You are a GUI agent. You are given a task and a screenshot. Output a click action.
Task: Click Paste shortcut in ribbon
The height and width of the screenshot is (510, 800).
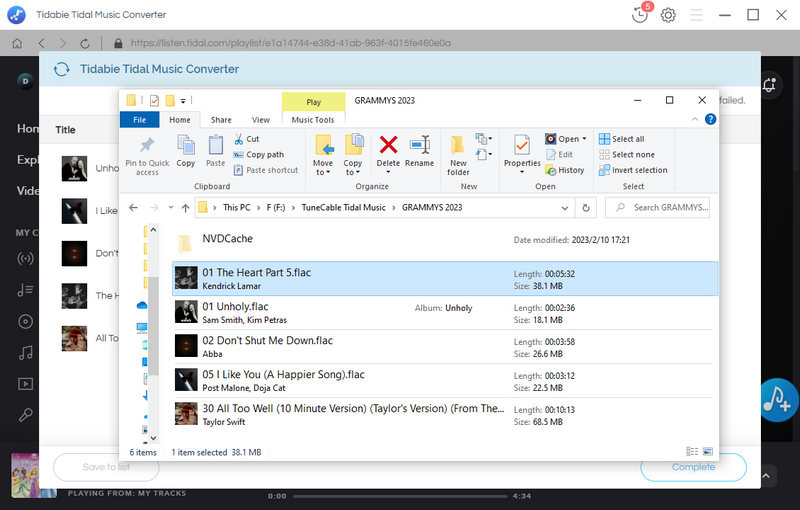265,170
